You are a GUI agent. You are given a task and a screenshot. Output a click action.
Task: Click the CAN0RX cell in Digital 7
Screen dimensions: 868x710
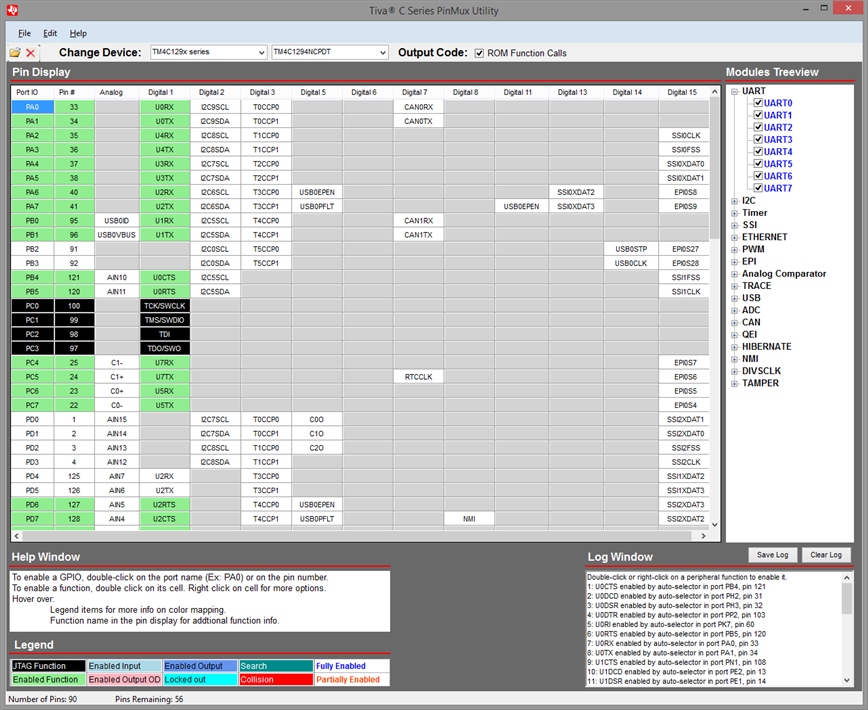pyautogui.click(x=418, y=107)
